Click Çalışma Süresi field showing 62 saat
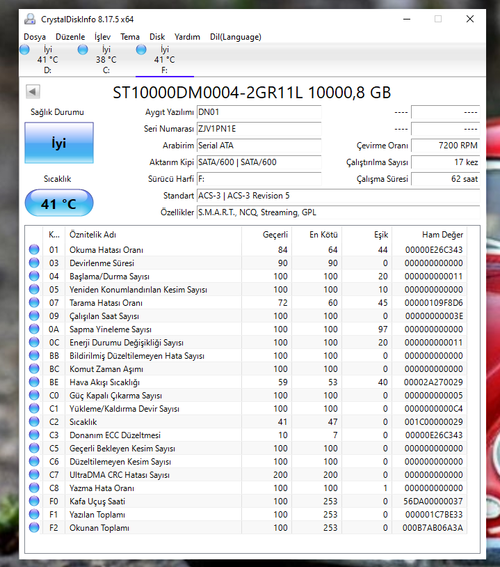The height and width of the screenshot is (567, 500). click(x=445, y=179)
